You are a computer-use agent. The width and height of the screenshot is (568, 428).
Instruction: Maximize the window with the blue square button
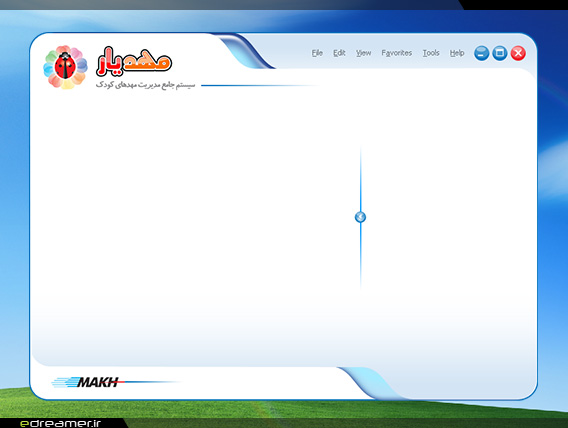(500, 53)
